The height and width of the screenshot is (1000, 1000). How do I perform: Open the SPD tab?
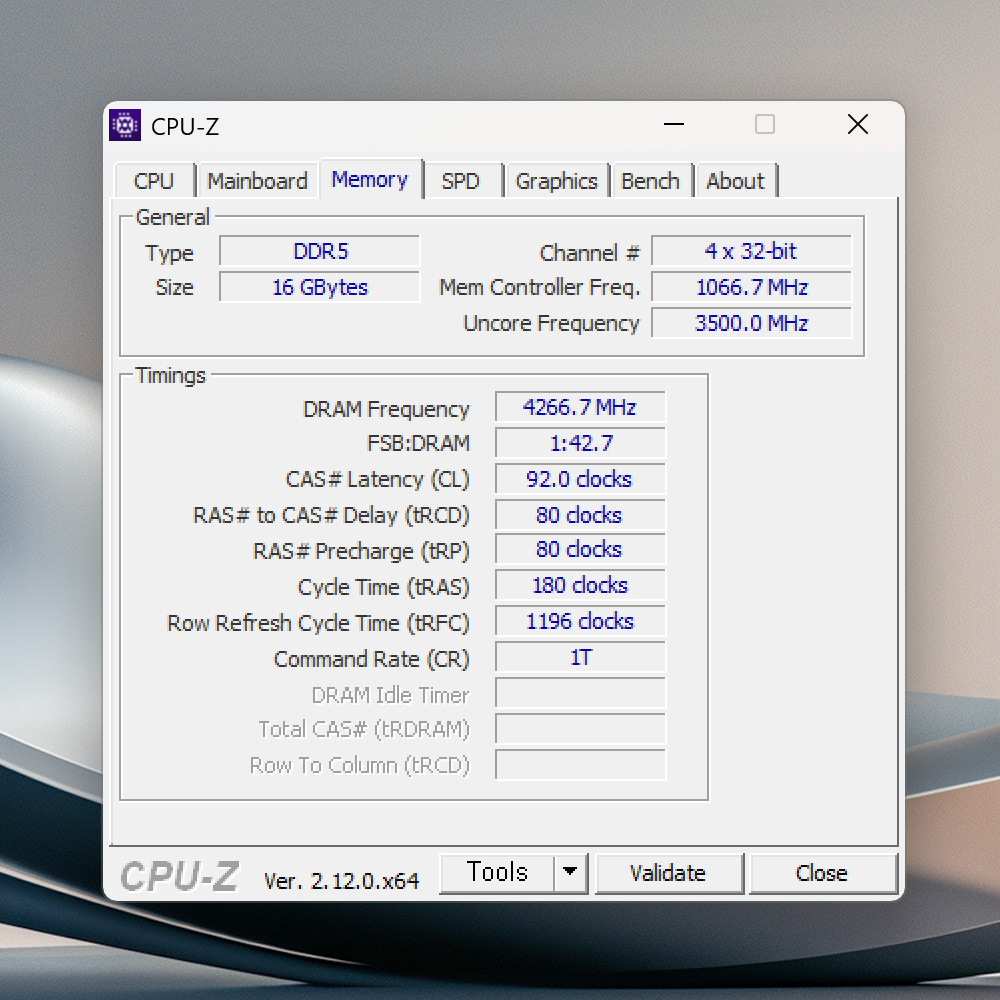(x=461, y=181)
